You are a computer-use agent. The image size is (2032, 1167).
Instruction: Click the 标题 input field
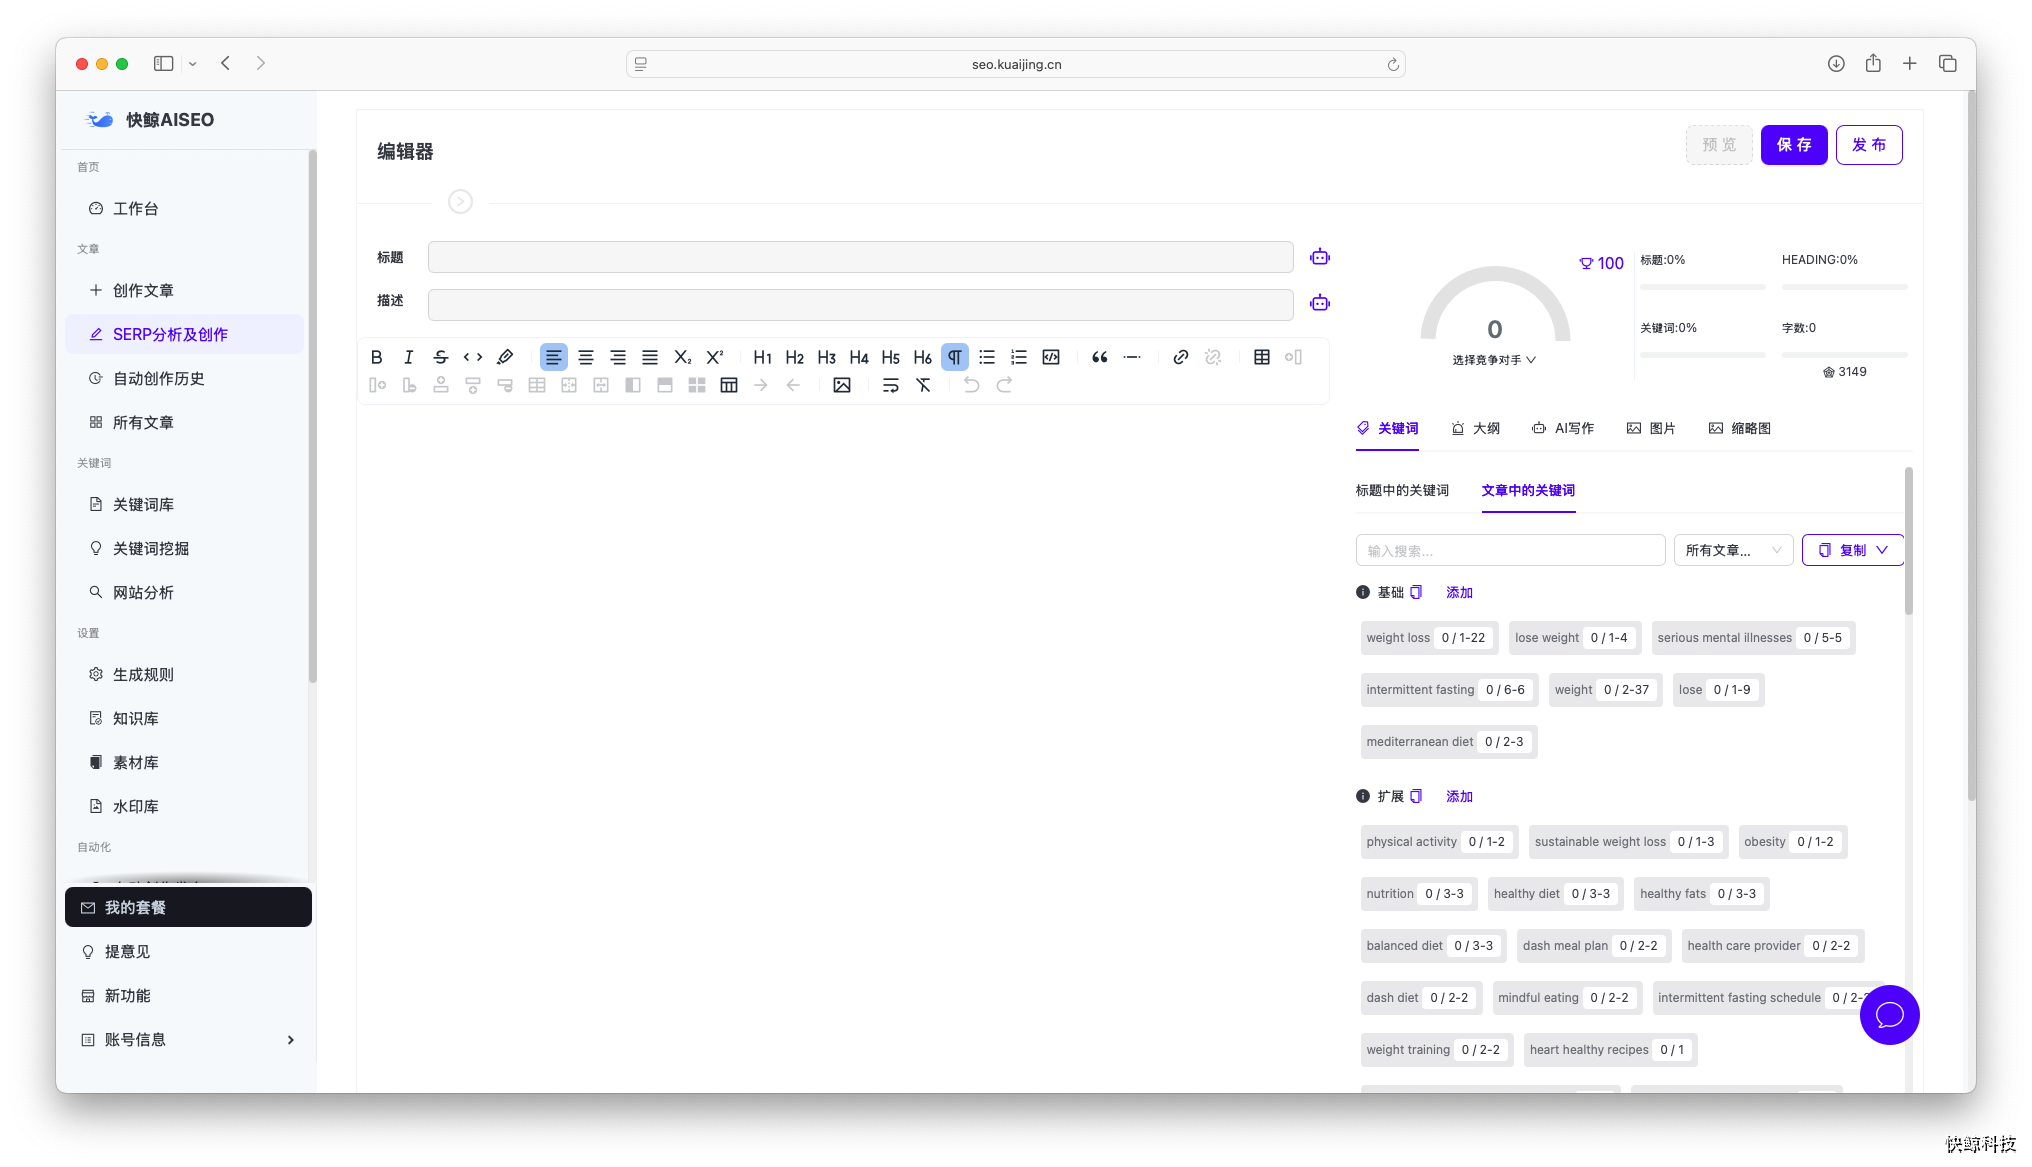pos(860,257)
